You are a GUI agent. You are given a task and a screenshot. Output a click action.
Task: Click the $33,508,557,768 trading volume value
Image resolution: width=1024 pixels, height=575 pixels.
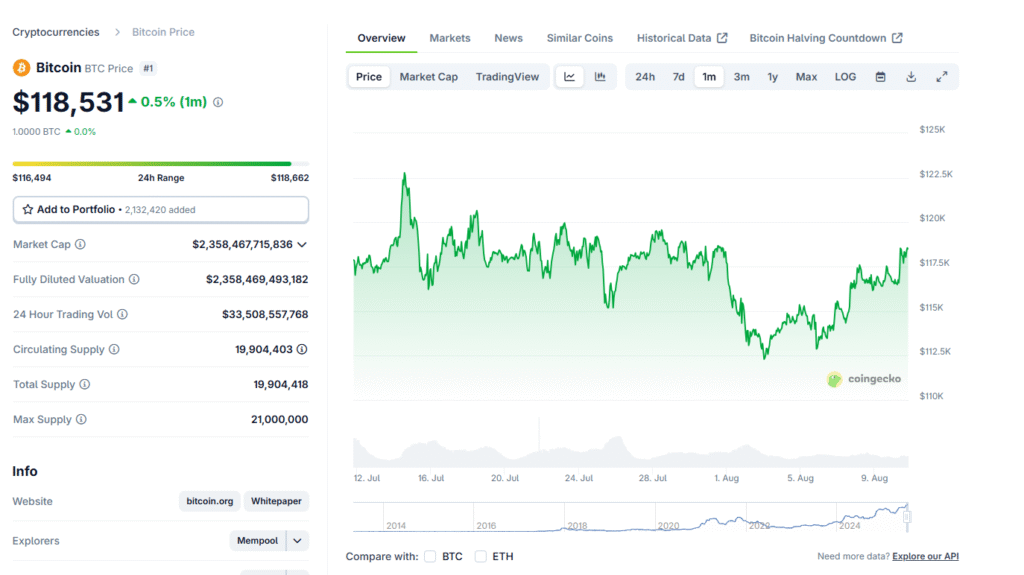click(265, 314)
